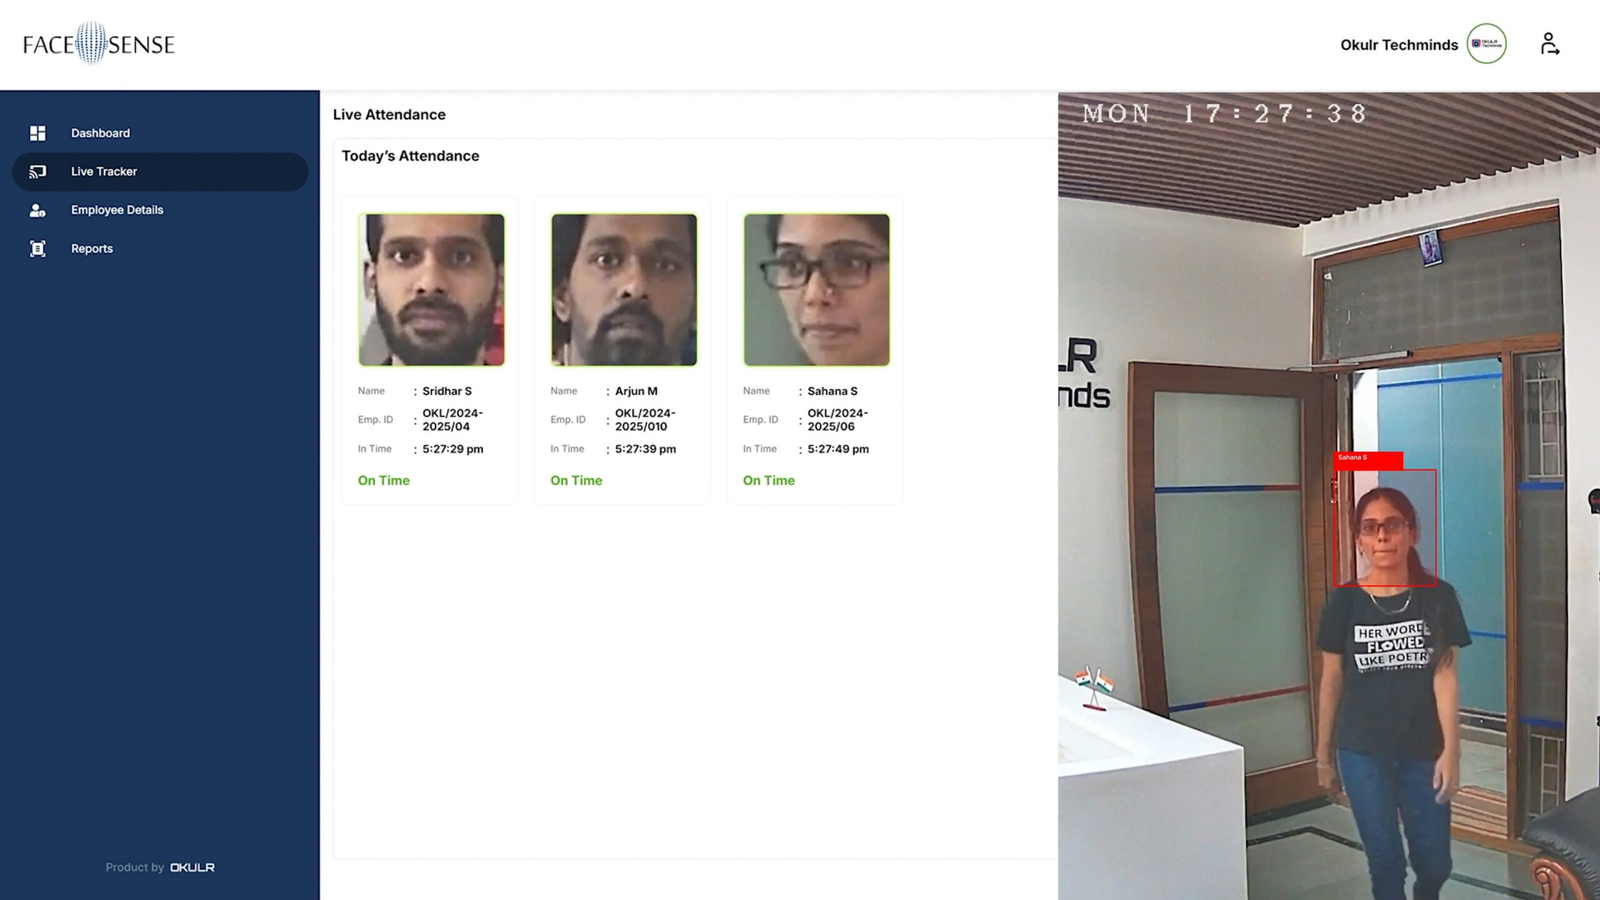Click the Live Tracker cast icon

(38, 172)
